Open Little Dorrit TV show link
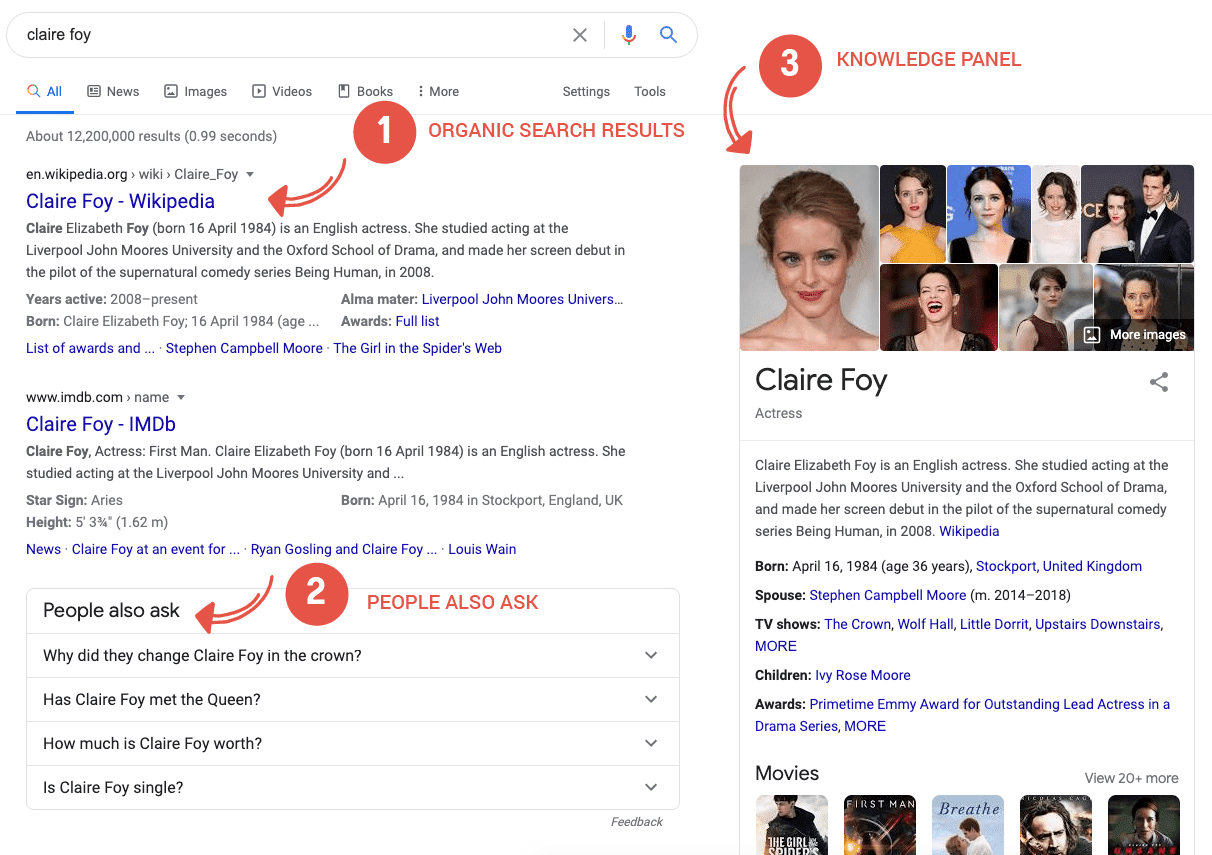The image size is (1212, 855). pyautogui.click(x=994, y=624)
